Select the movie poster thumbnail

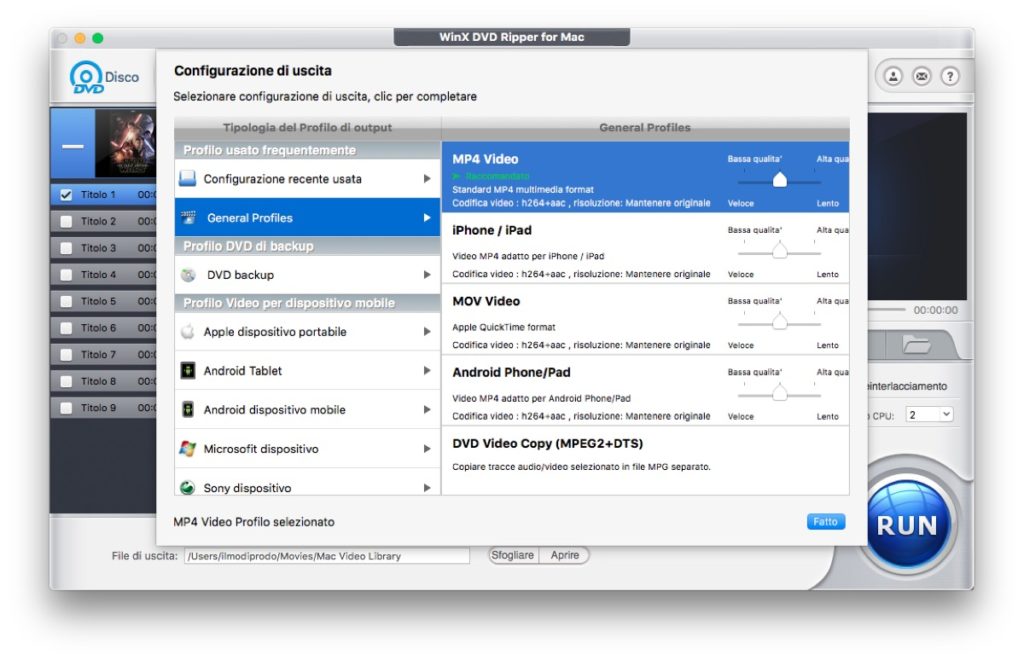pos(125,144)
